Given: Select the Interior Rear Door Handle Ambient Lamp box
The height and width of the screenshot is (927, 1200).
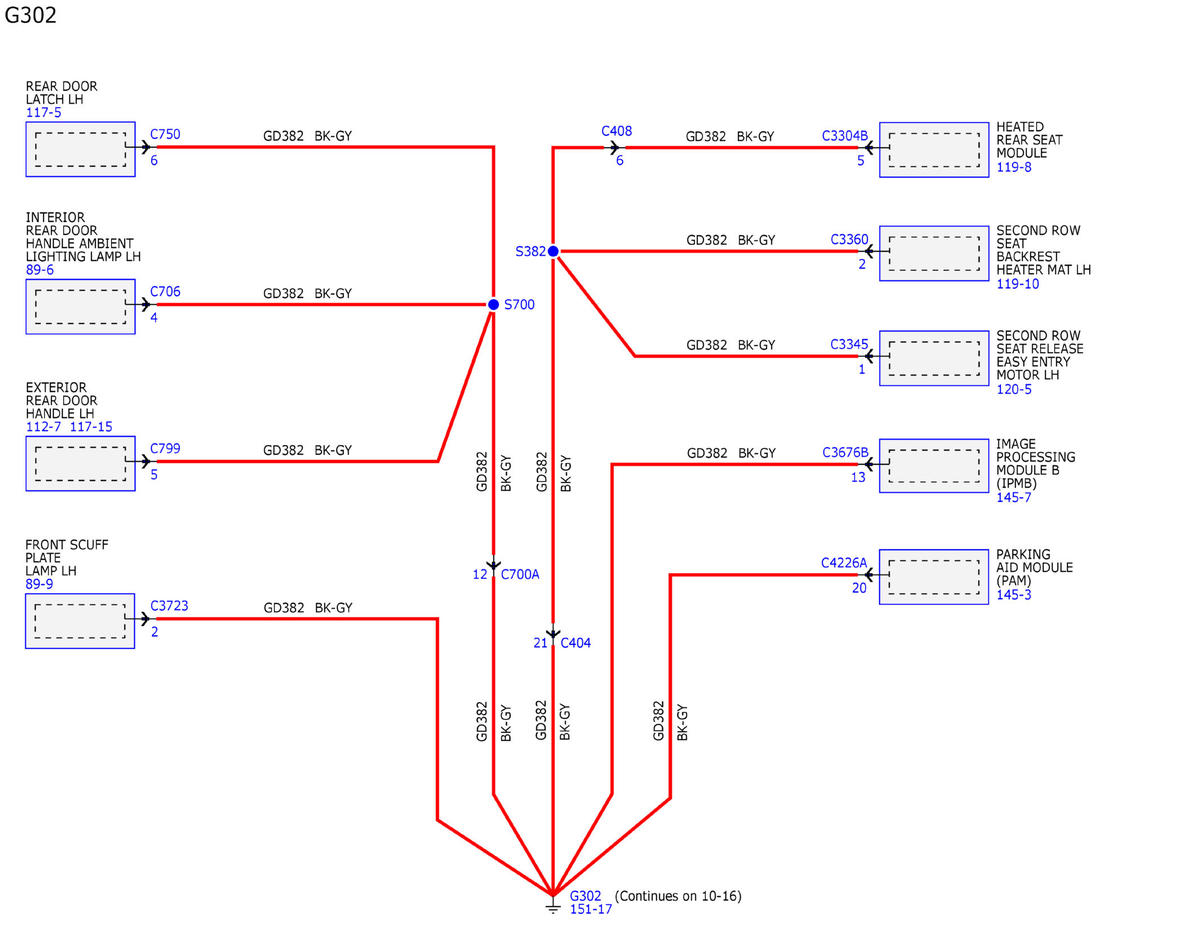Looking at the screenshot, I should [80, 306].
